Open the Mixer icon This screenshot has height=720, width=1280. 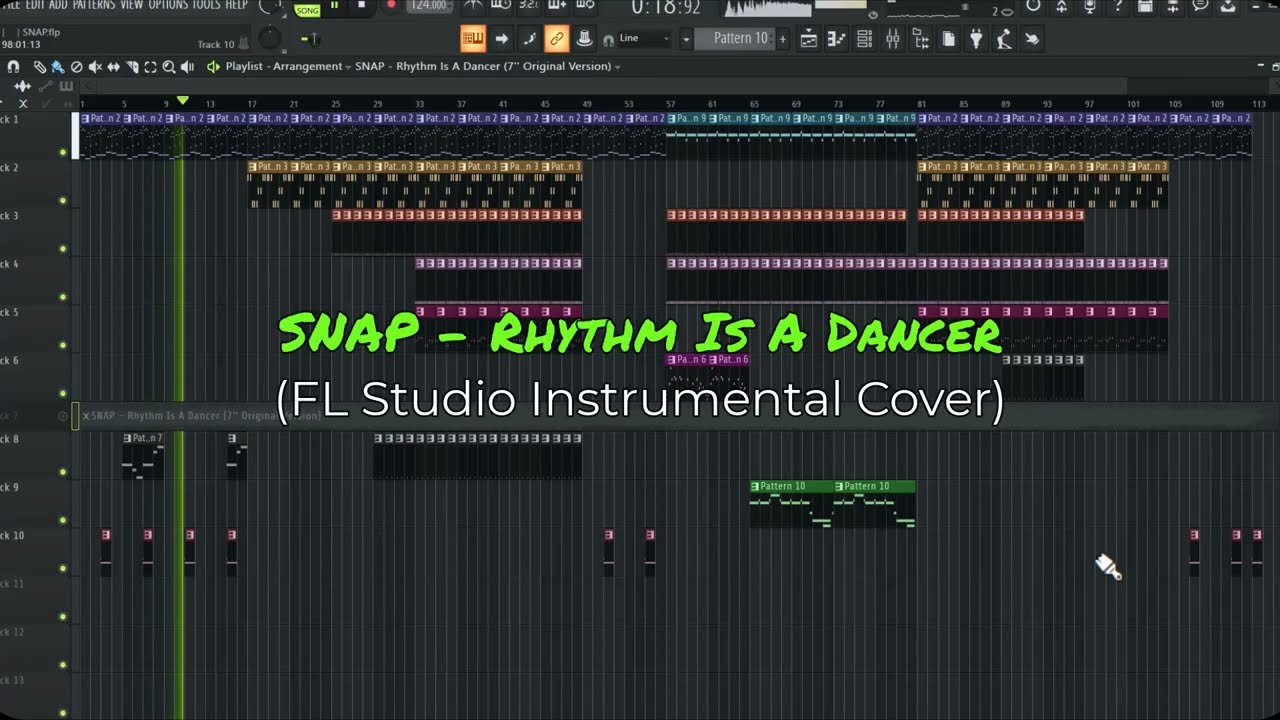point(893,39)
